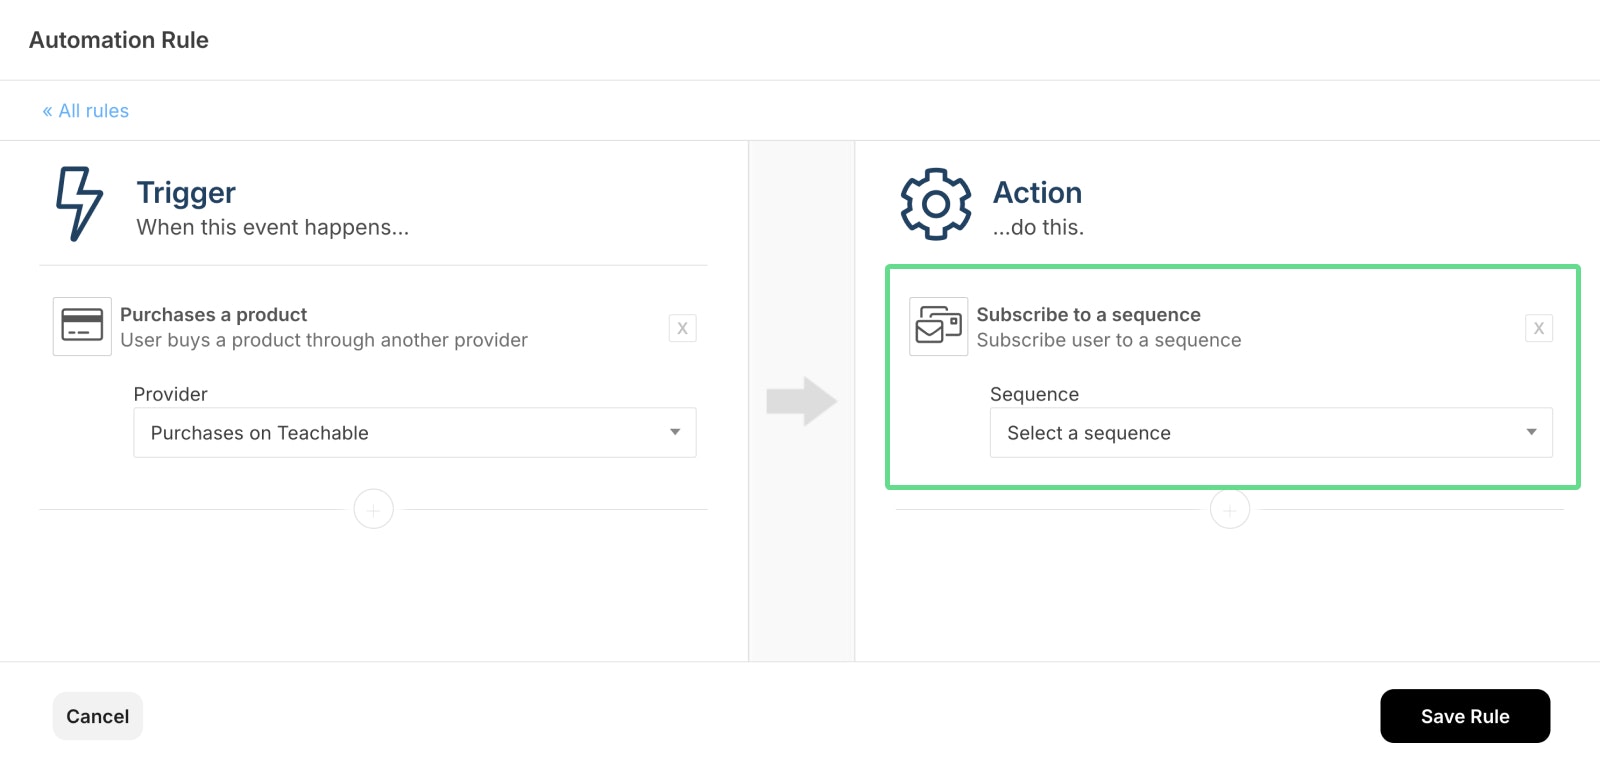Open the Provider dropdown
This screenshot has width=1600, height=780.
click(414, 433)
